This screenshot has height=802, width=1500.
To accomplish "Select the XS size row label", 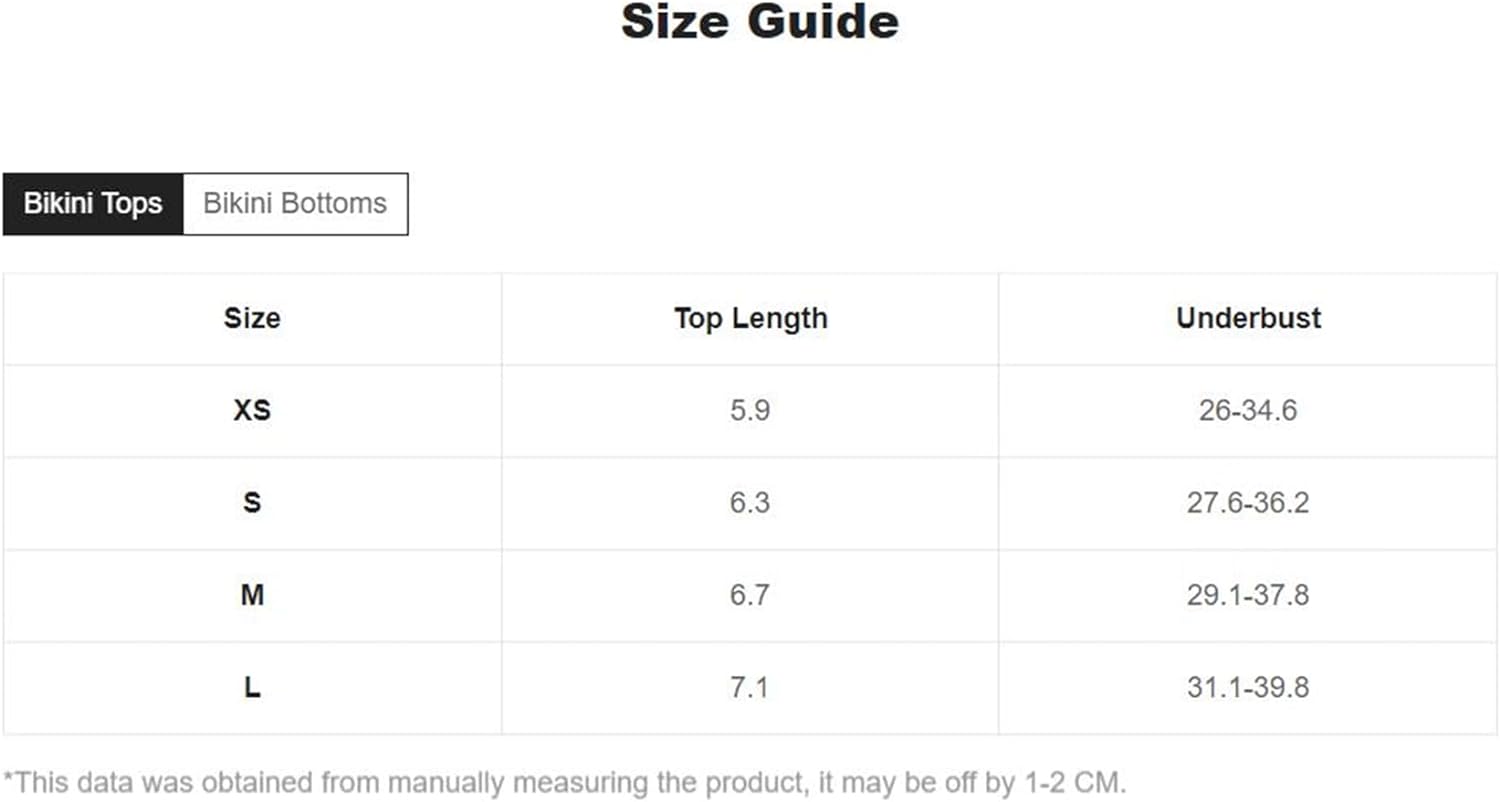I will coord(252,411).
